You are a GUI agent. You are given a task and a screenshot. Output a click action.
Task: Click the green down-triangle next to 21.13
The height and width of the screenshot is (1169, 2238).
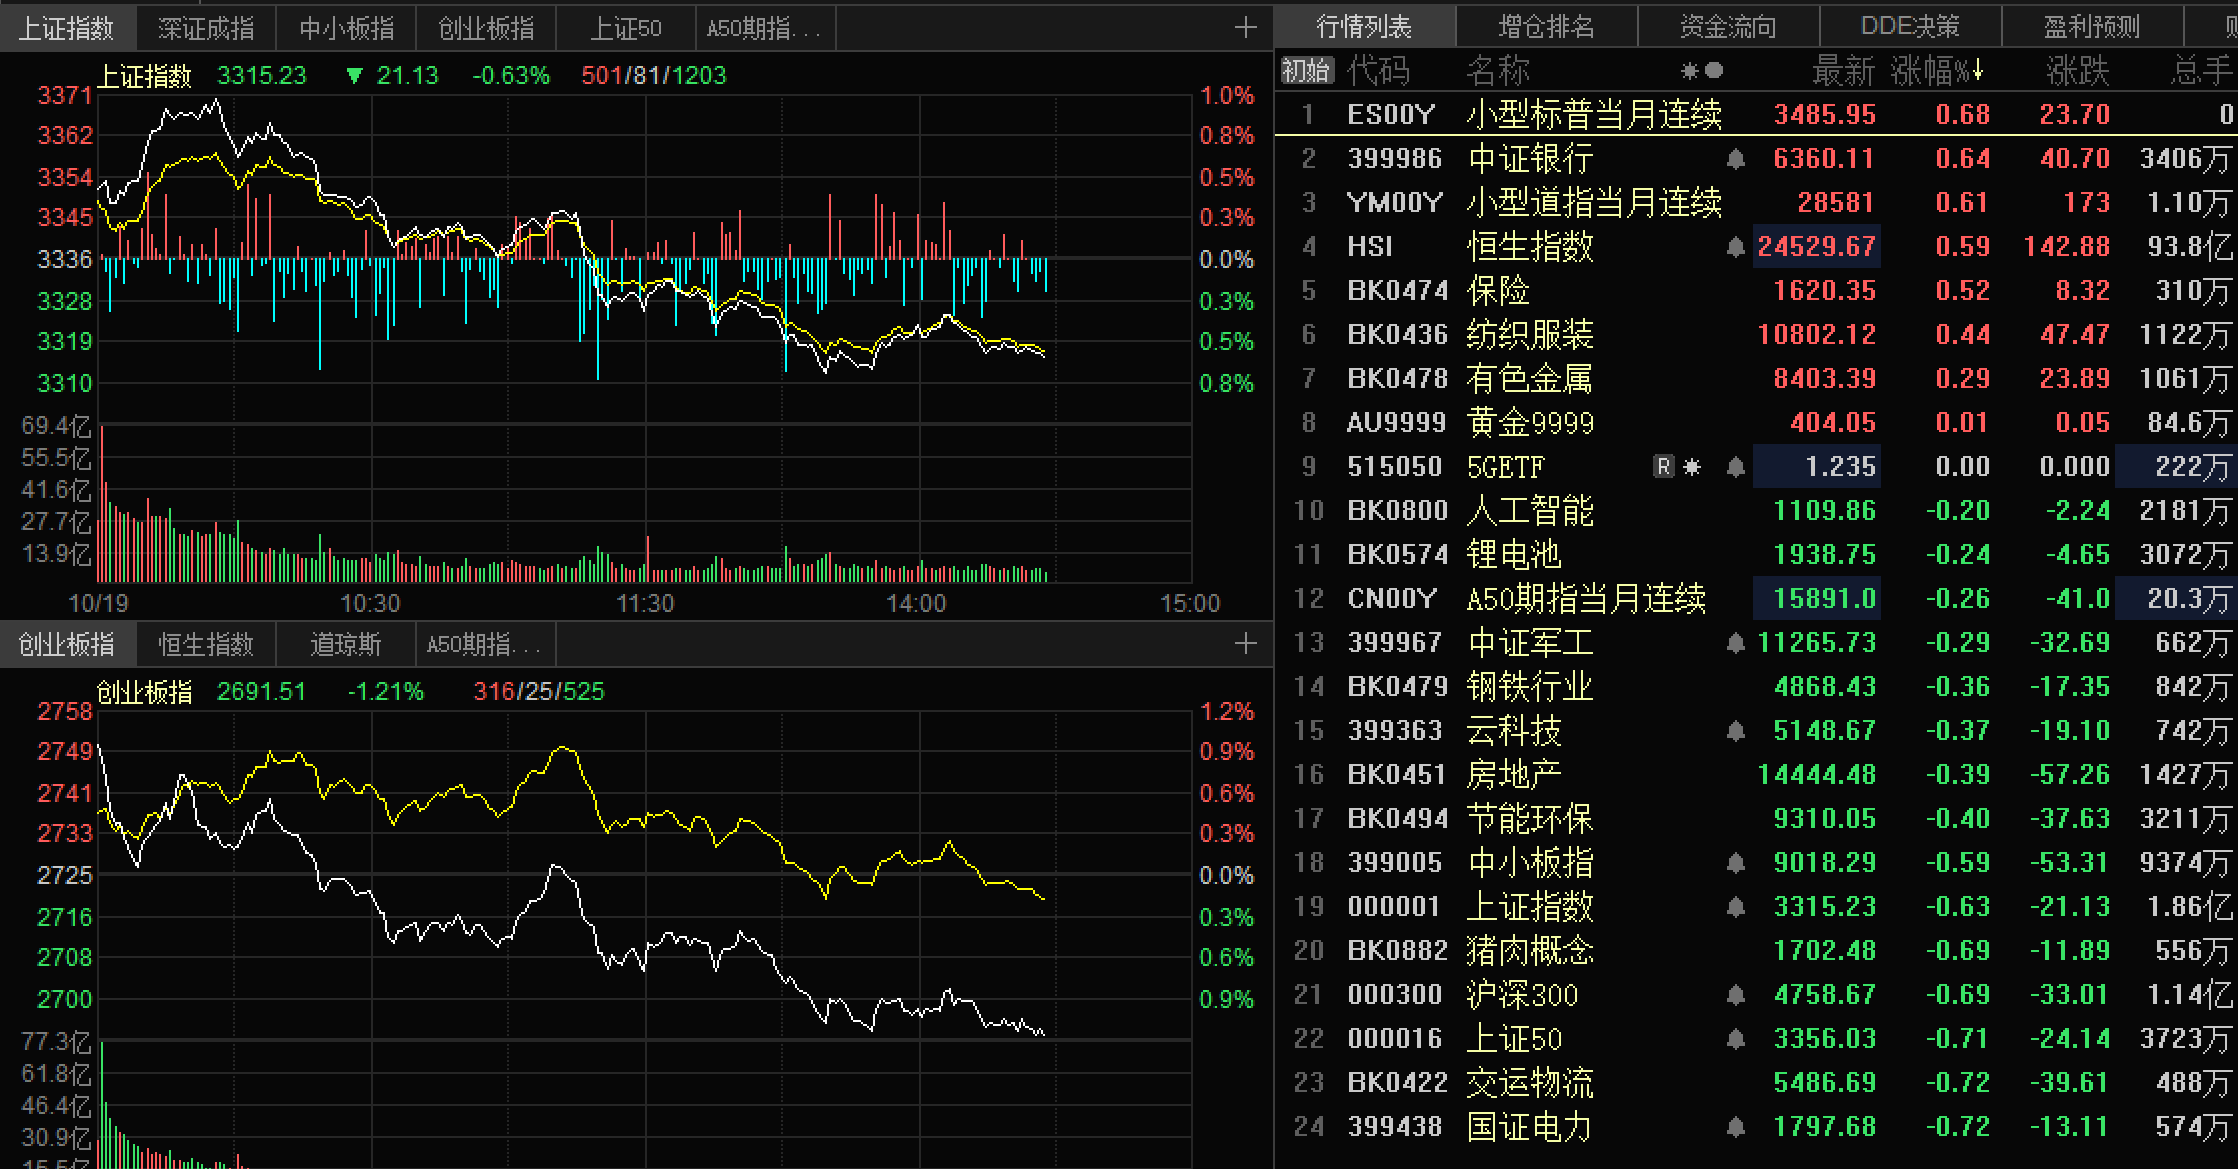coord(354,75)
